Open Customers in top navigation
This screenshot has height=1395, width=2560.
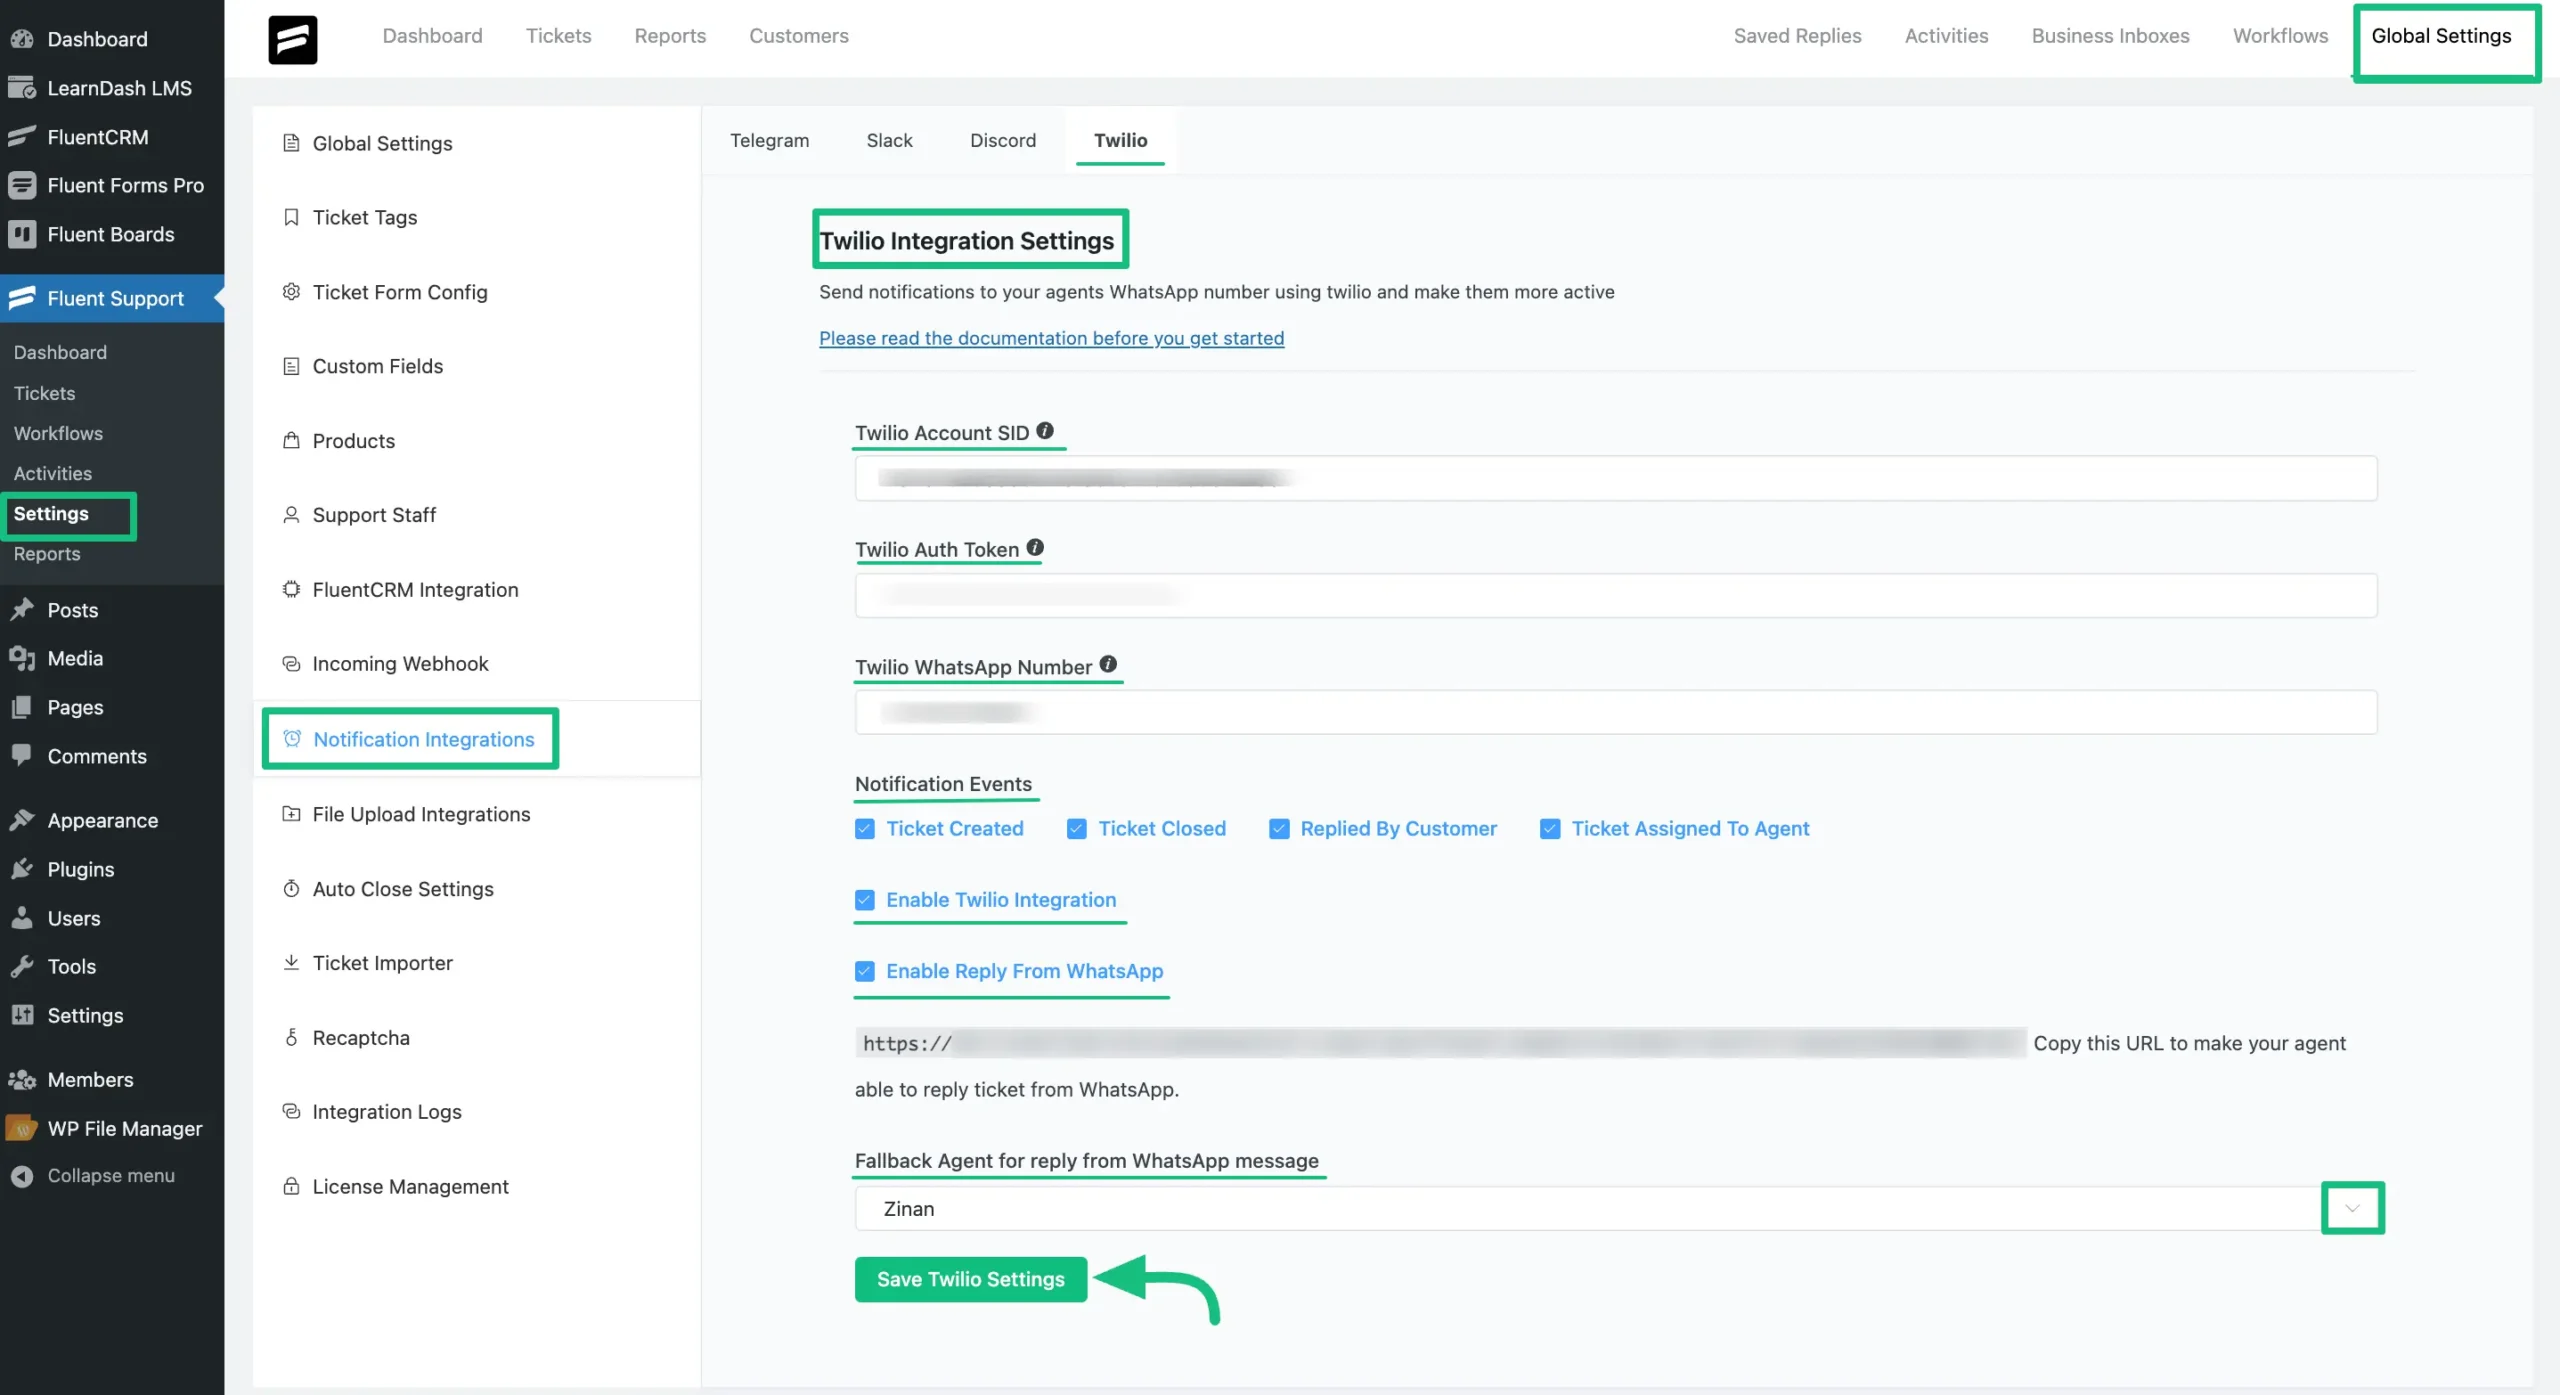799,36
